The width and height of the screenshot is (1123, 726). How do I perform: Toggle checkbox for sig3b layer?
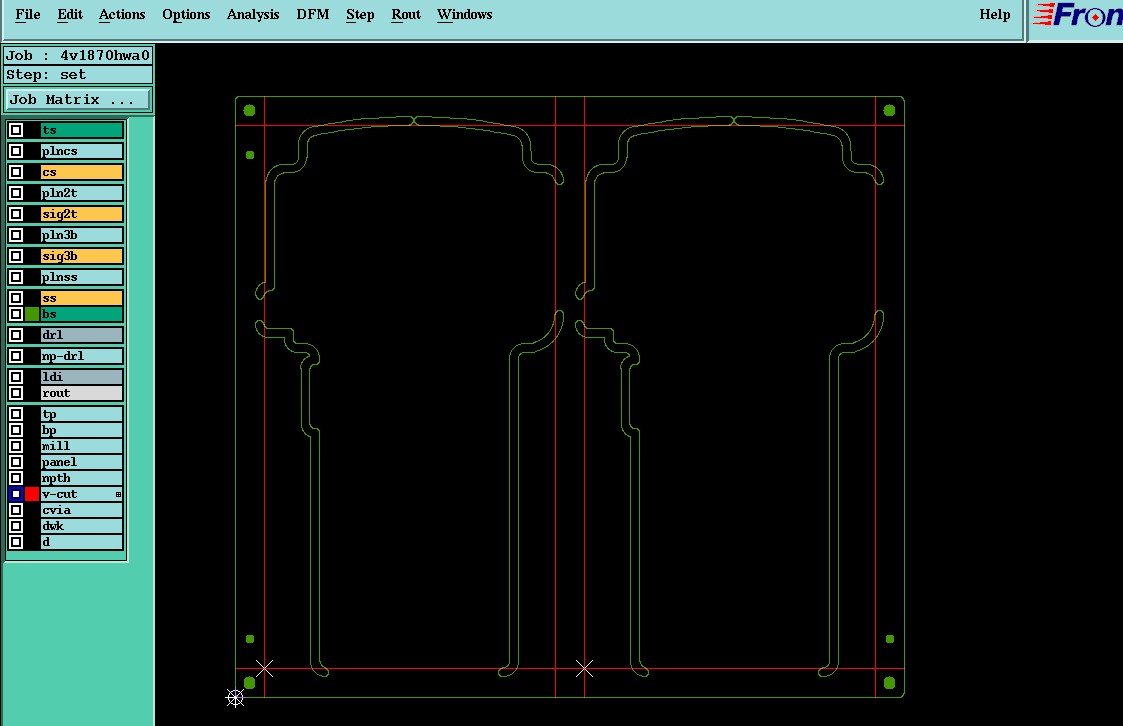[16, 256]
